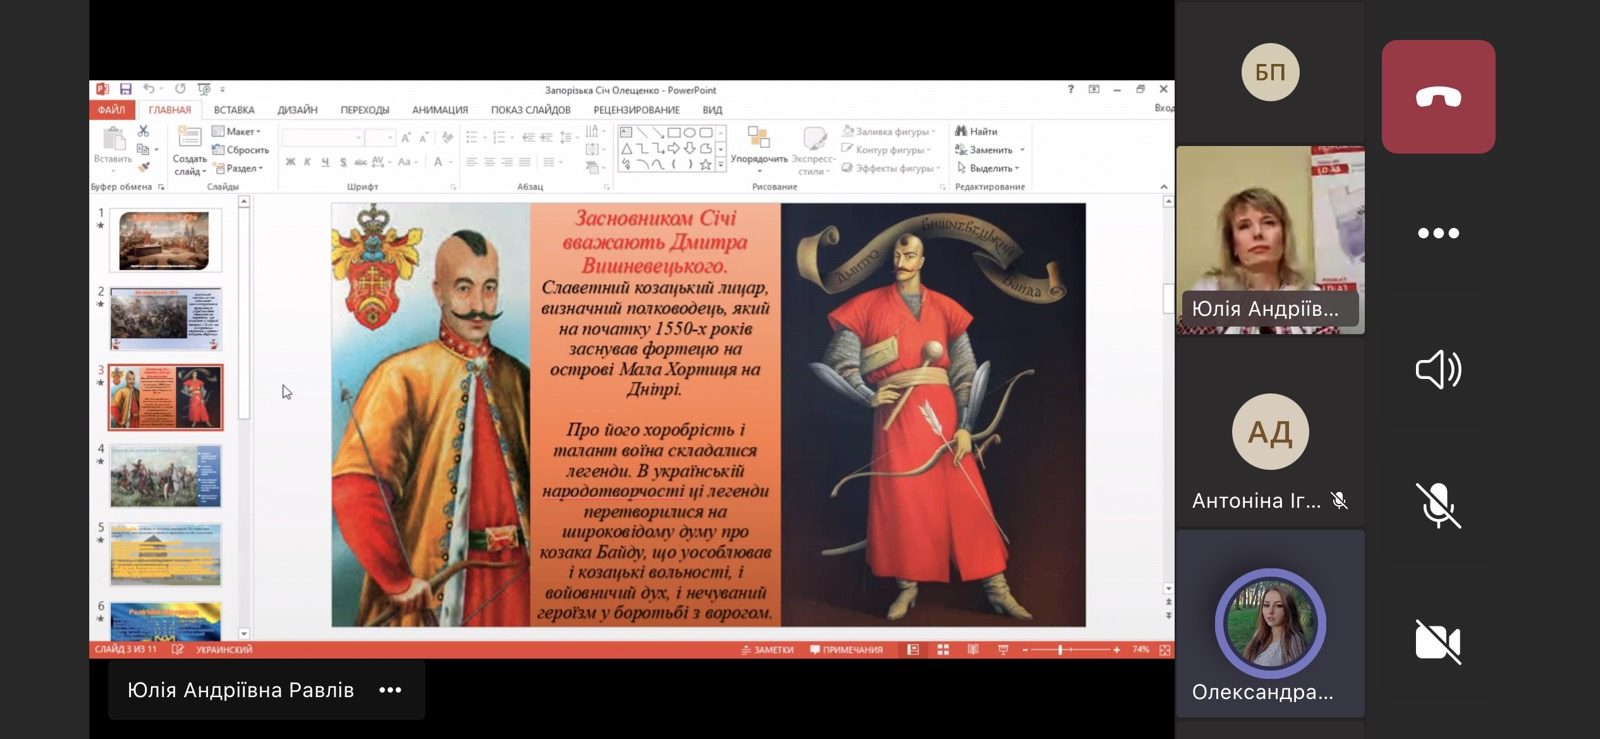Toggle bold Ж formatting
The width and height of the screenshot is (1600, 739).
(290, 162)
